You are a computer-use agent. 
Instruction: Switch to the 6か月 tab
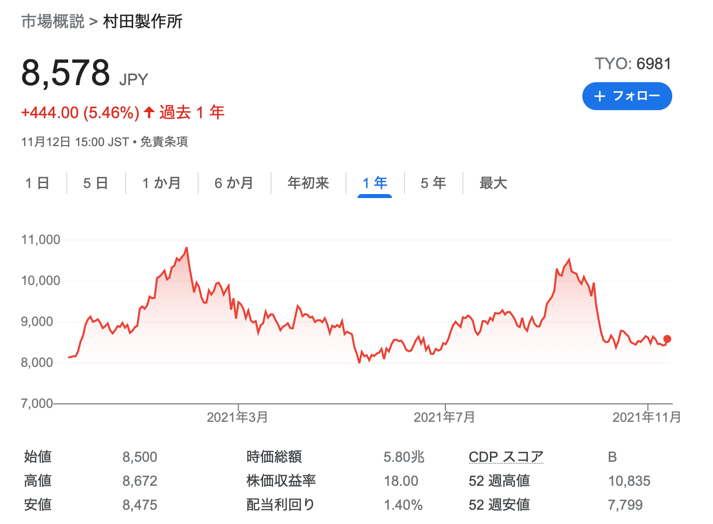click(x=234, y=183)
